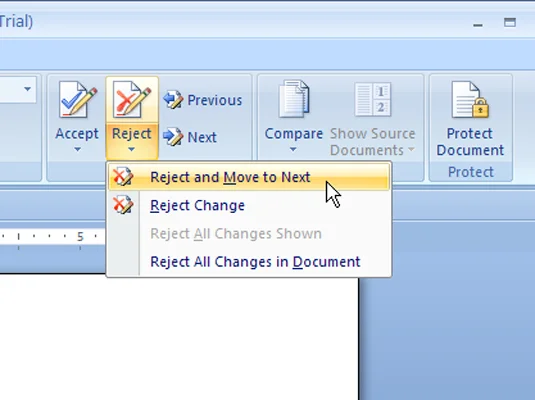
Task: Click icon beside Reject and Move to Next
Action: pos(123,176)
